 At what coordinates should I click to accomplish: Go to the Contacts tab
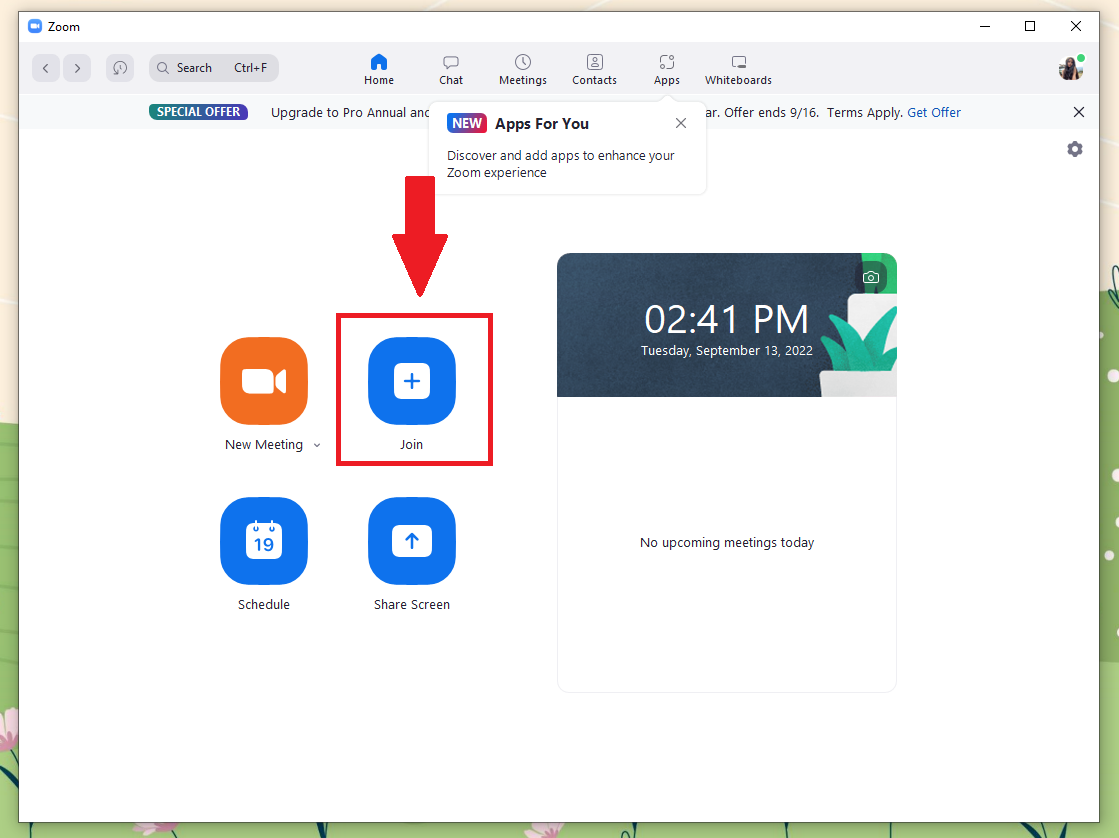pos(595,69)
